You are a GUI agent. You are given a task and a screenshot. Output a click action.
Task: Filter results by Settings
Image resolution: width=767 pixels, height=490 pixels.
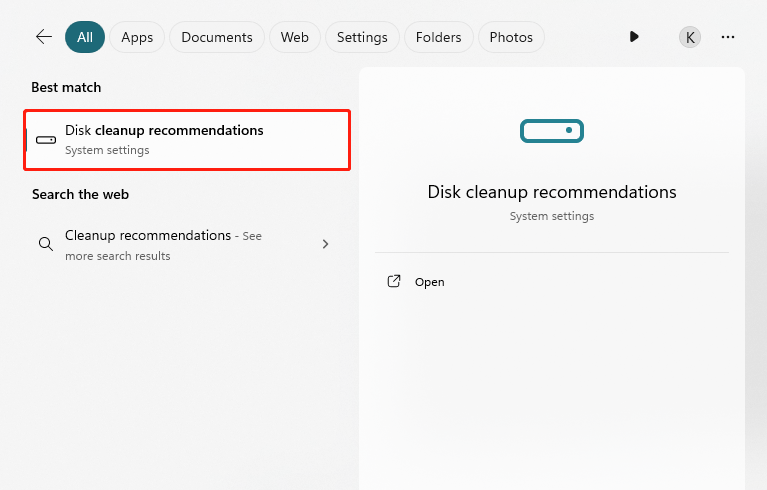[362, 37]
